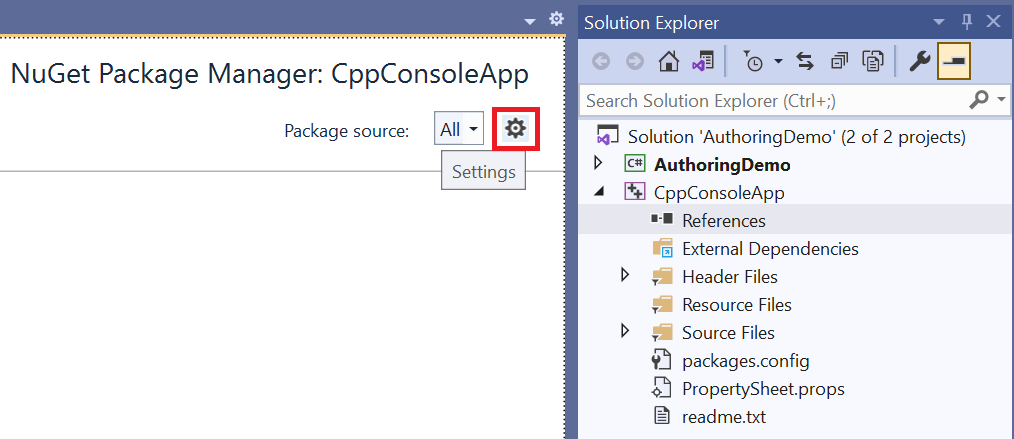The image size is (1014, 439).
Task: Click the Source Files filter folder icon
Action: pyautogui.click(x=662, y=333)
